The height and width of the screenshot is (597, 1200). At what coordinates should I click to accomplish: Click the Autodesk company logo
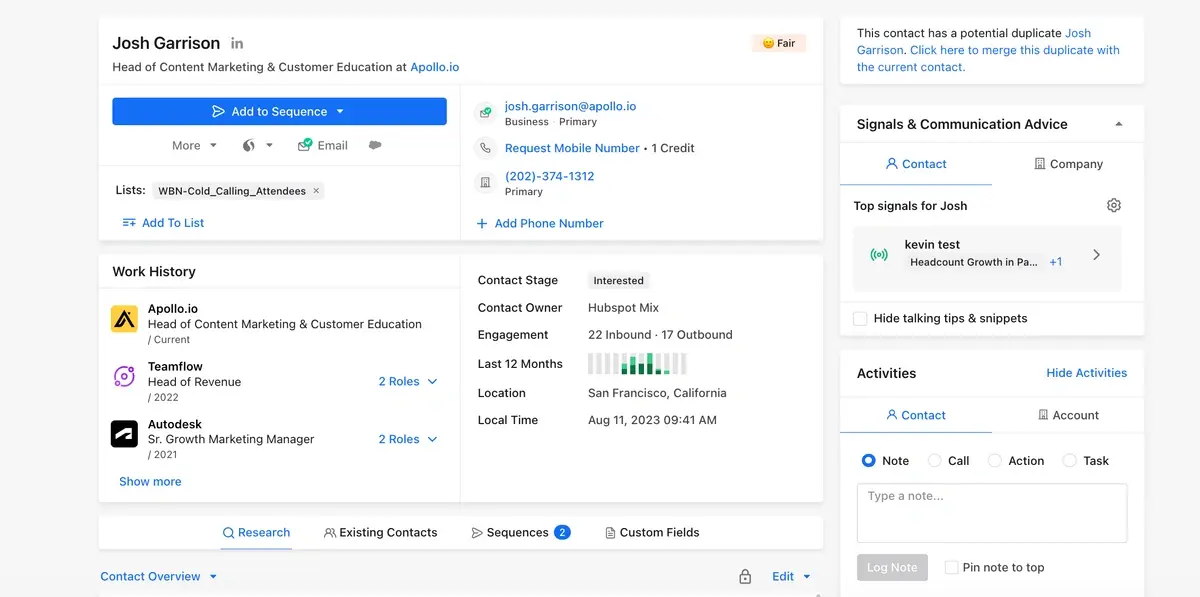[x=124, y=434]
